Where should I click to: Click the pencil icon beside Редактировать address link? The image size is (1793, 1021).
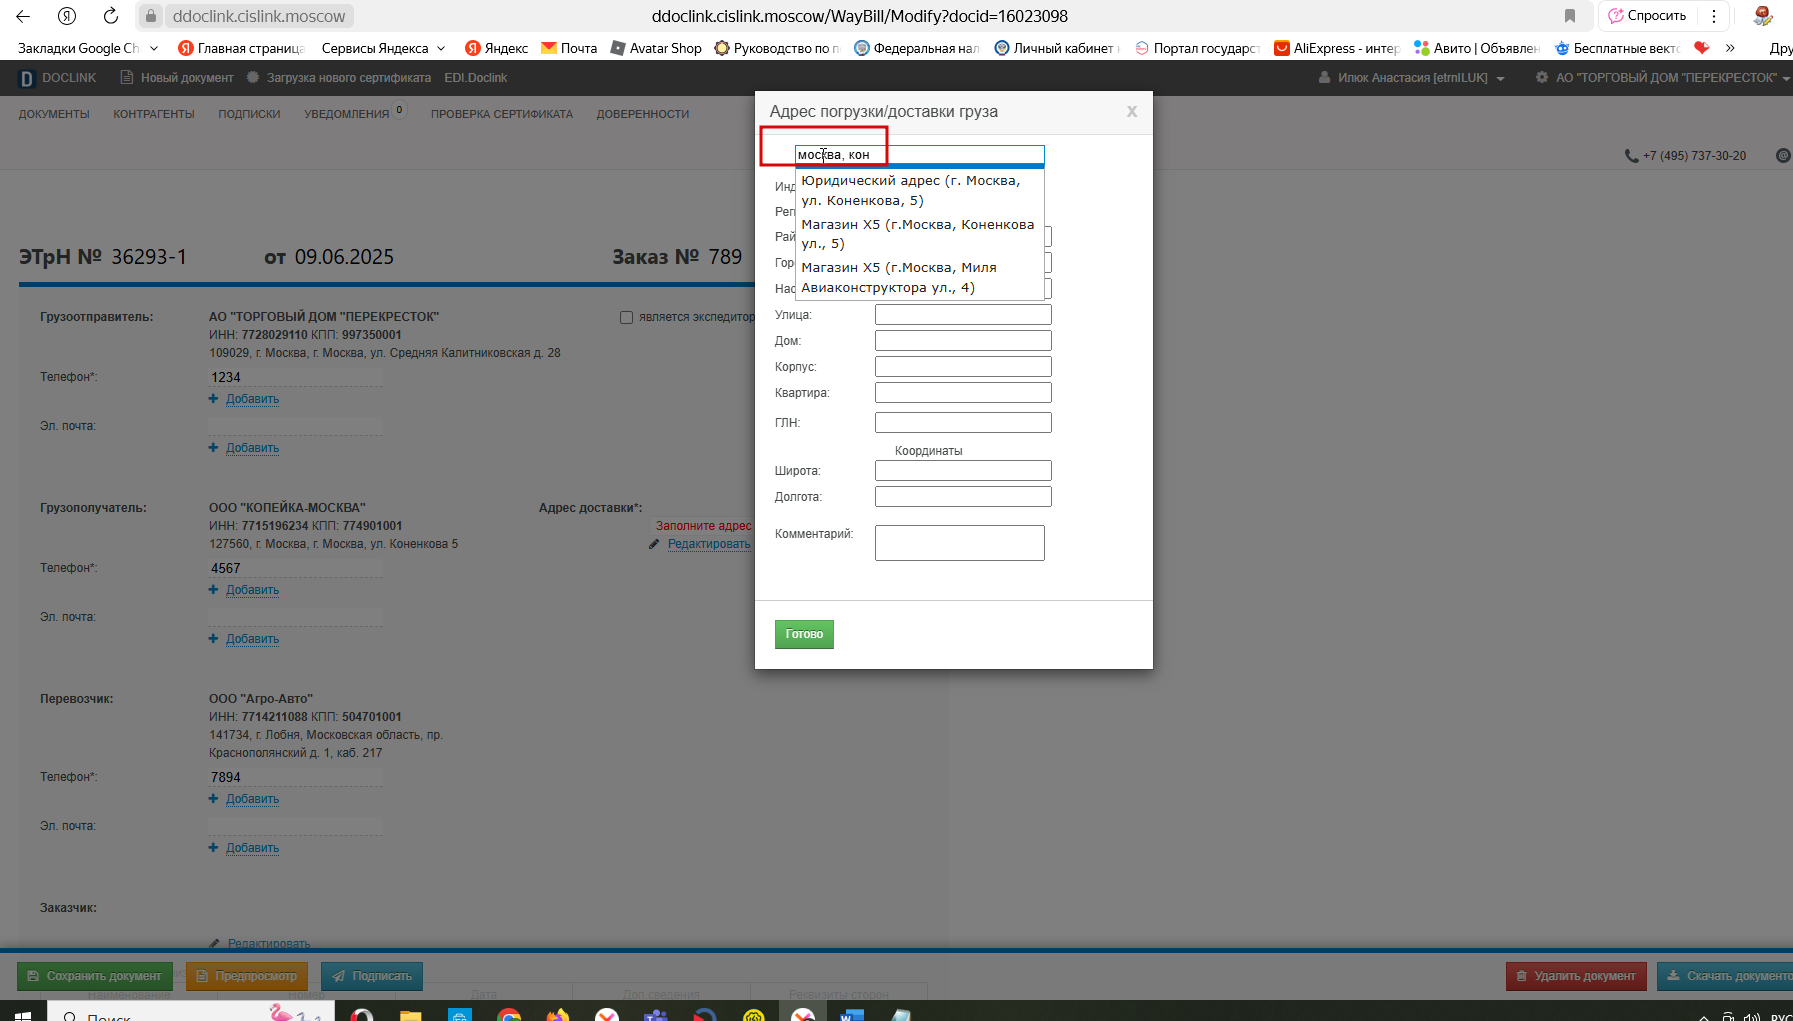point(654,544)
